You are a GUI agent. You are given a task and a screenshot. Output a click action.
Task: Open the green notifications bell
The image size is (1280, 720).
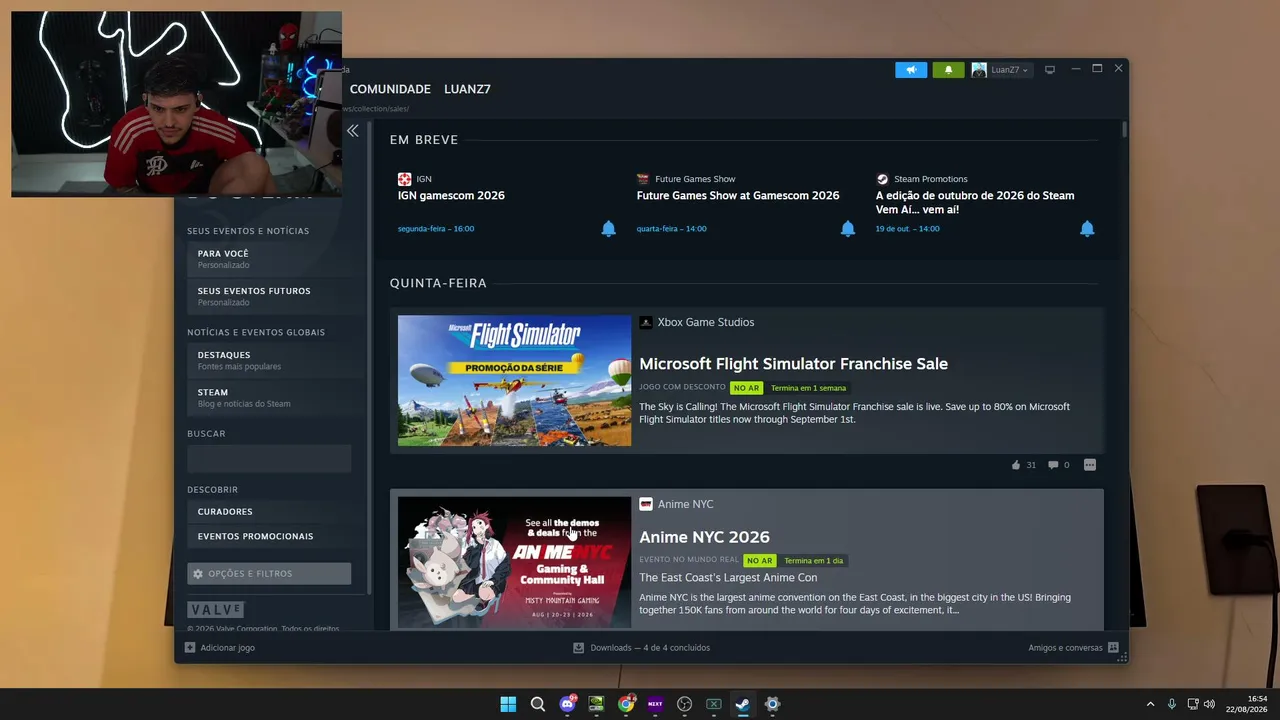tap(948, 70)
